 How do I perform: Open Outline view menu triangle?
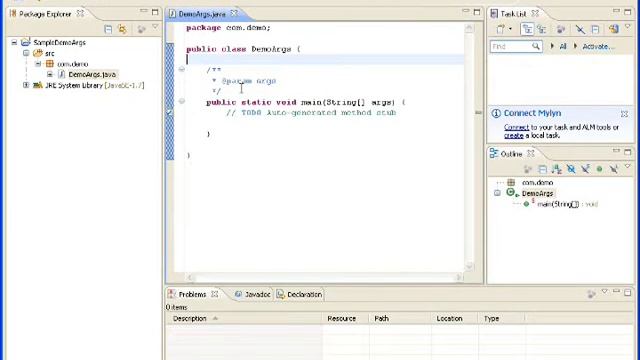coord(628,167)
